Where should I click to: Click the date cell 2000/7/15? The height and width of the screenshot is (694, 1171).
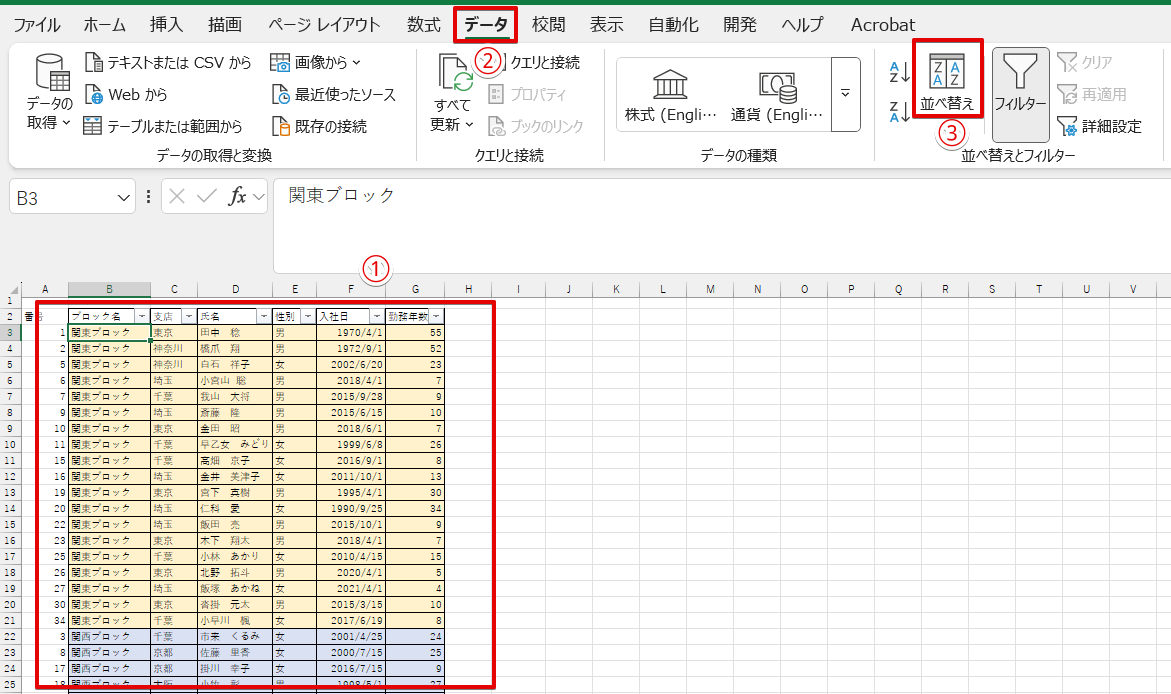(x=351, y=652)
